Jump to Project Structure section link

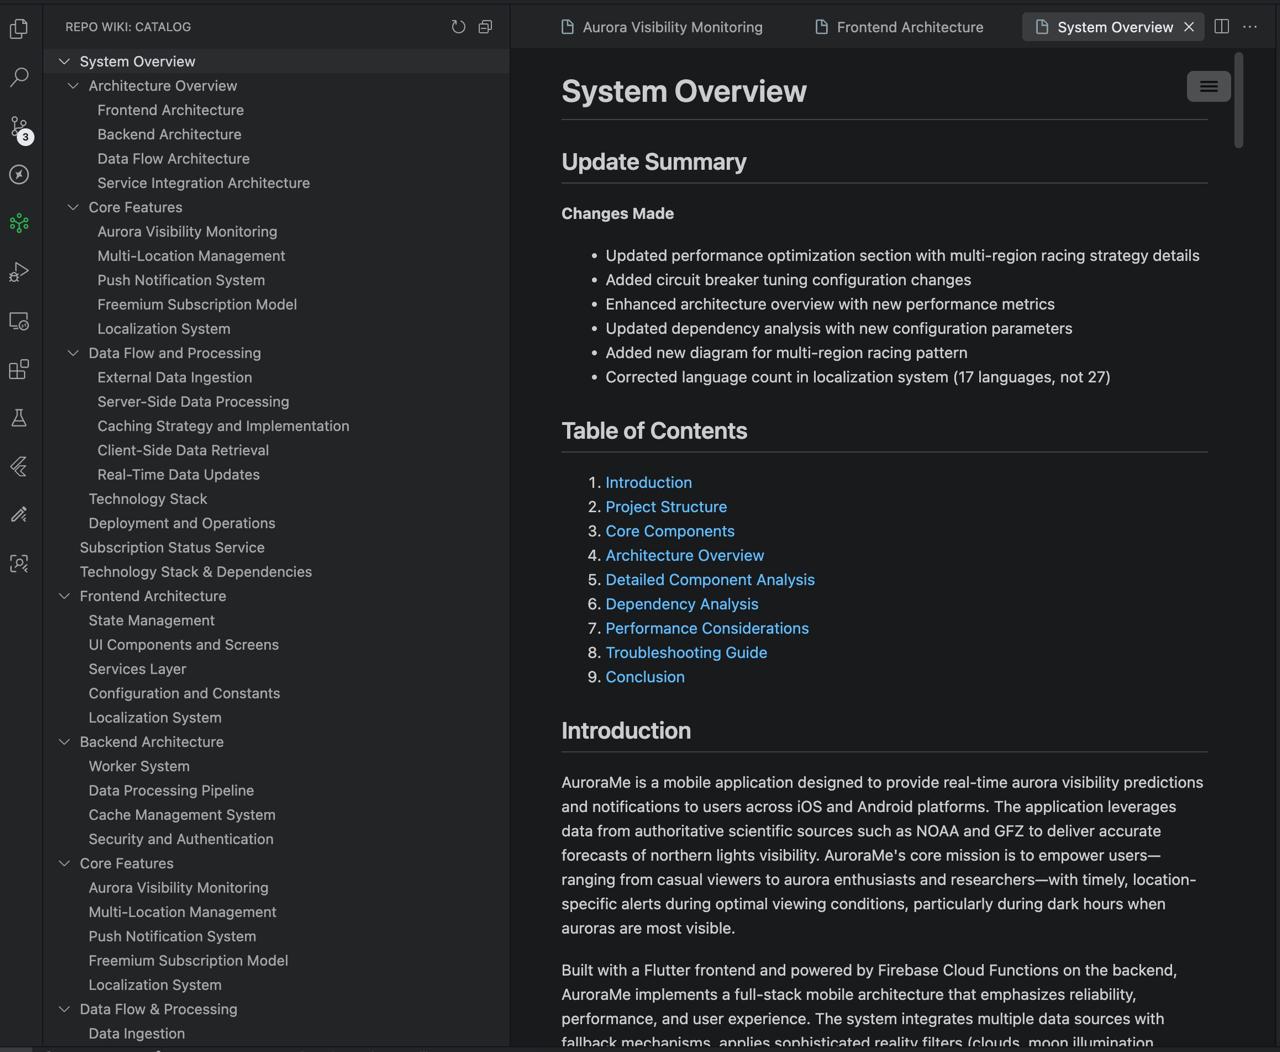666,507
